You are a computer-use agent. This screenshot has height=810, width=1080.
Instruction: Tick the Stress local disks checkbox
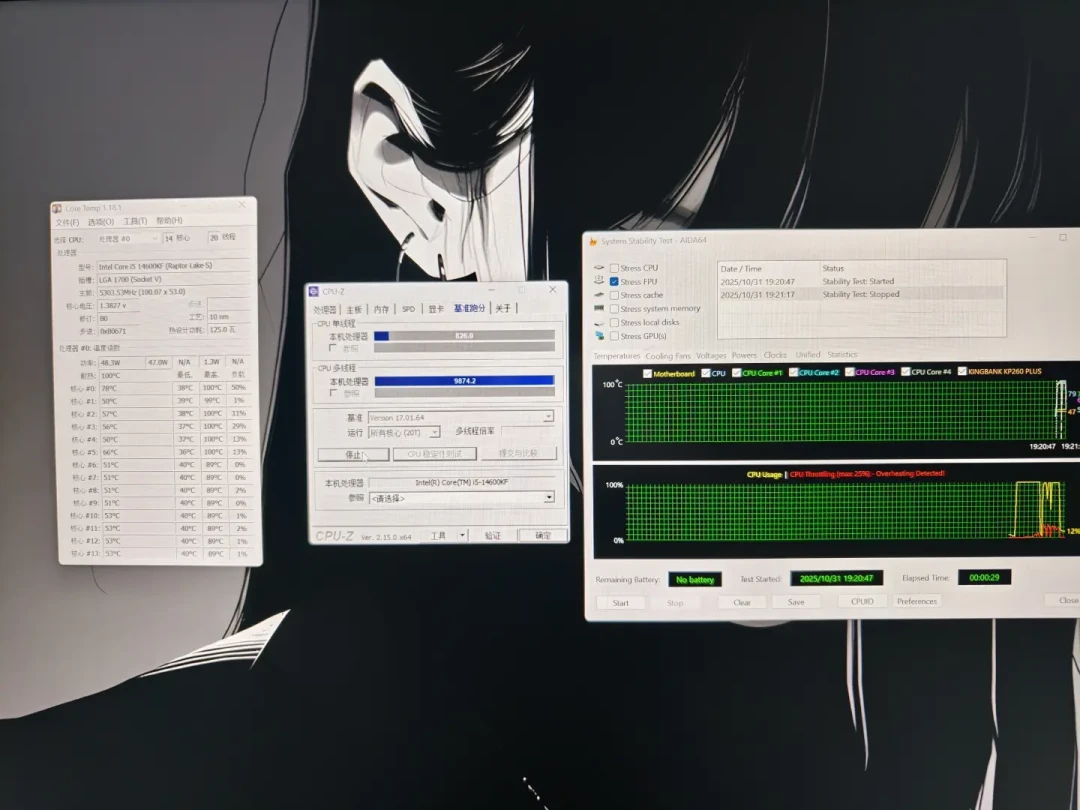click(614, 322)
